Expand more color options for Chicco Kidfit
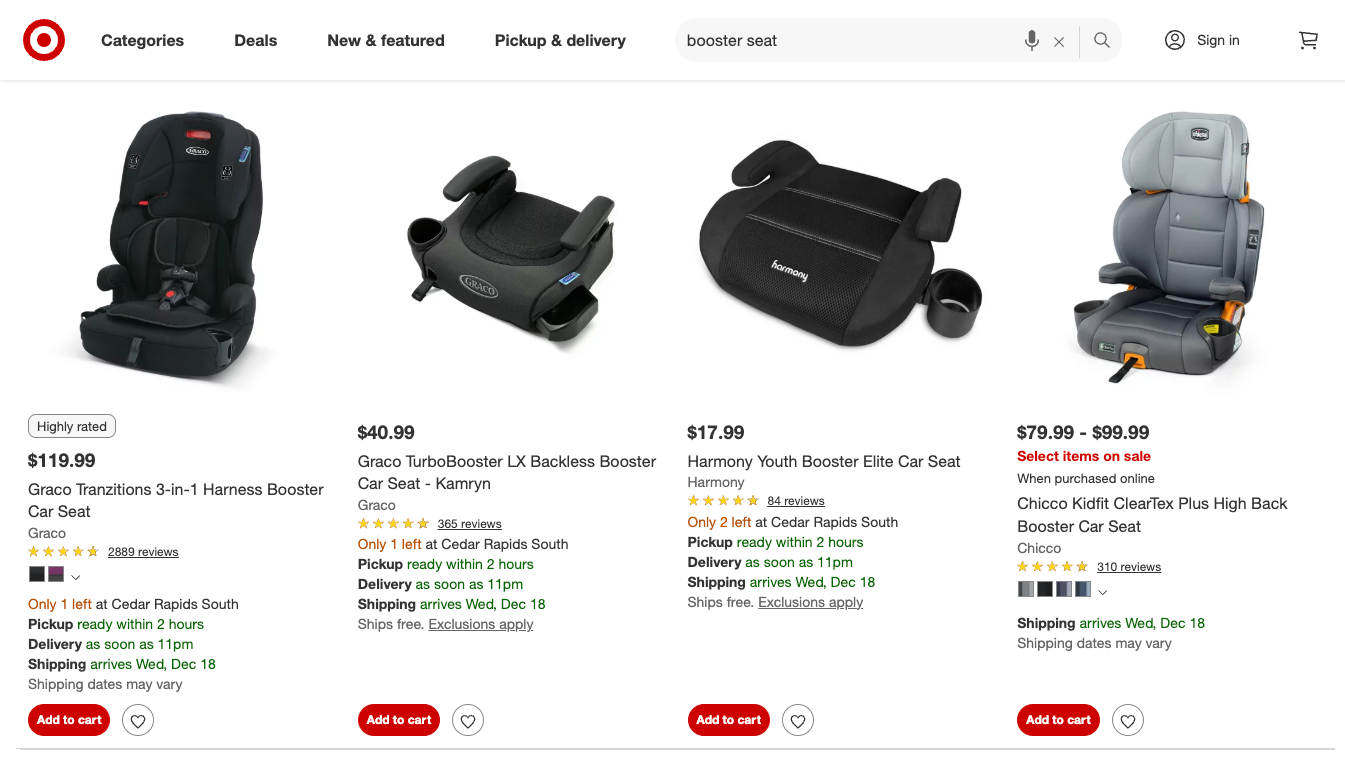Screen dimensions: 1345x760 1103,590
